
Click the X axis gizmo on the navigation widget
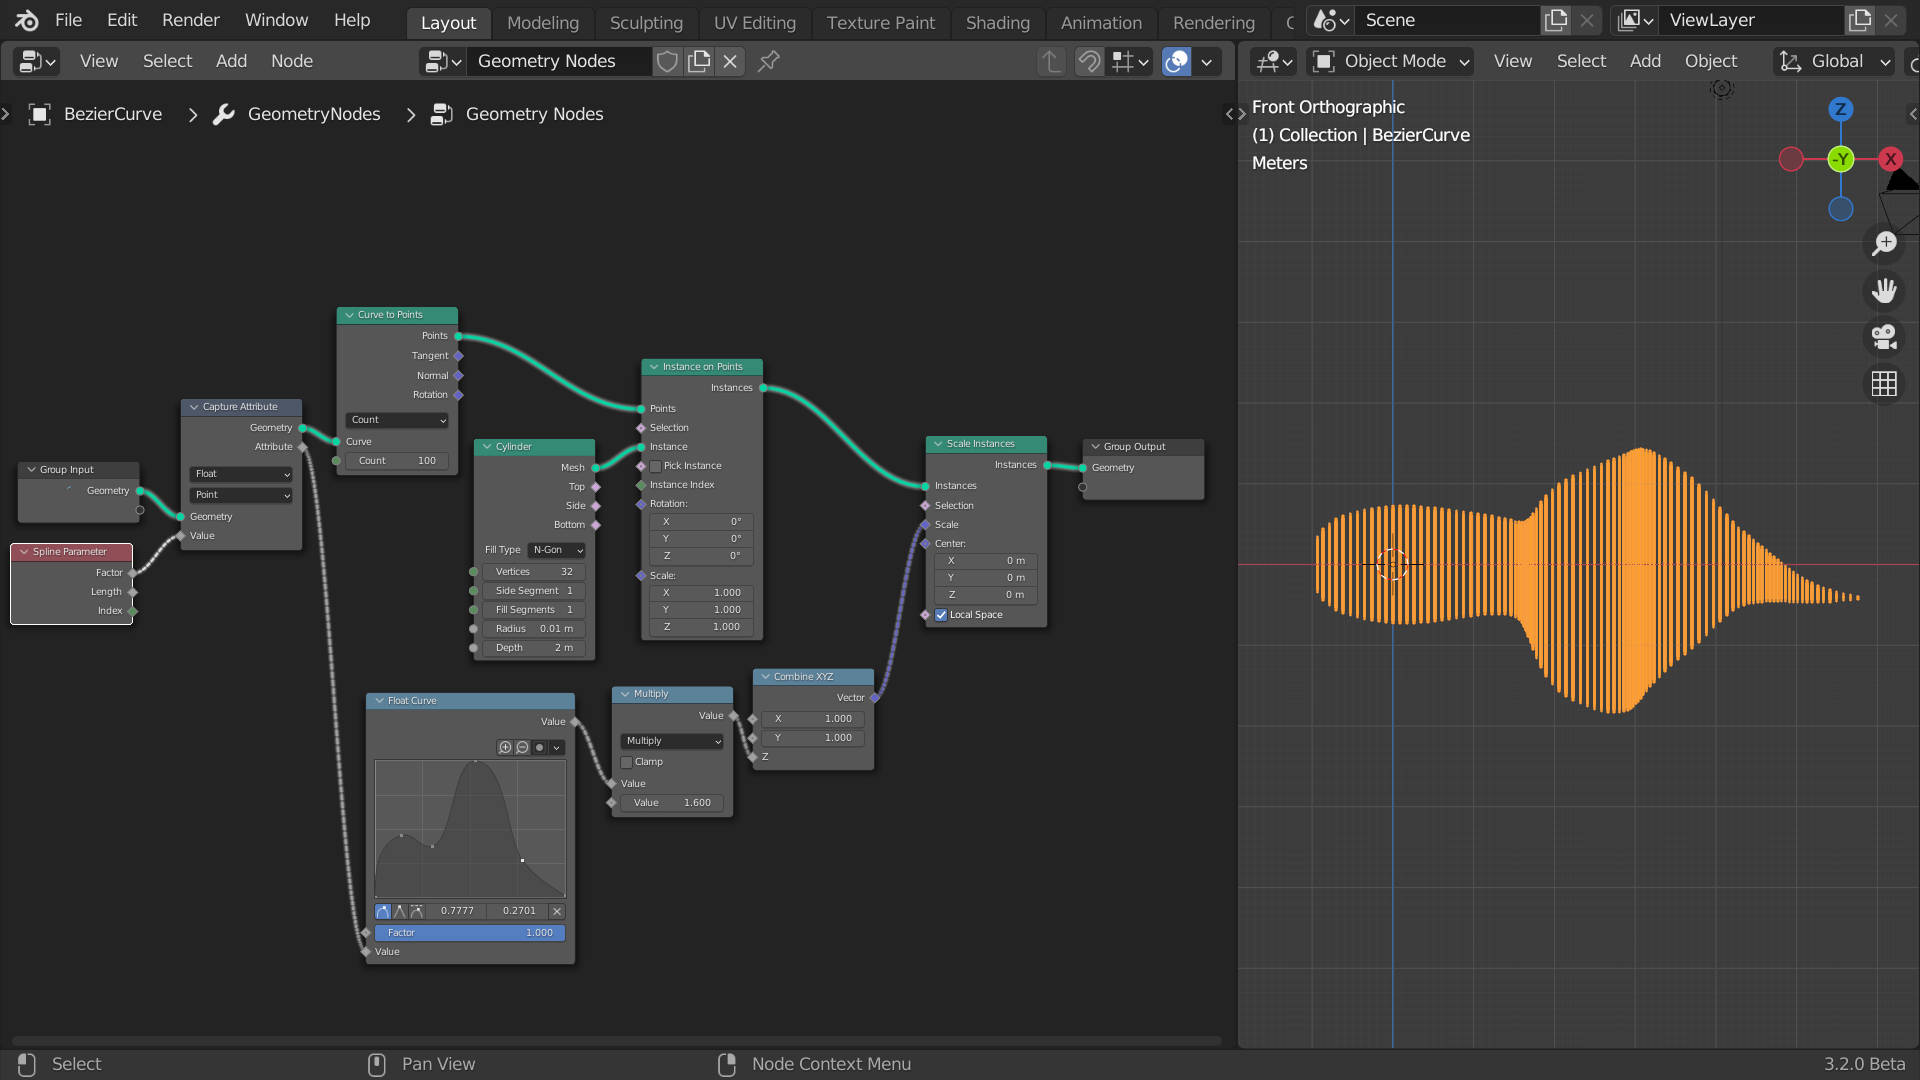1890,159
